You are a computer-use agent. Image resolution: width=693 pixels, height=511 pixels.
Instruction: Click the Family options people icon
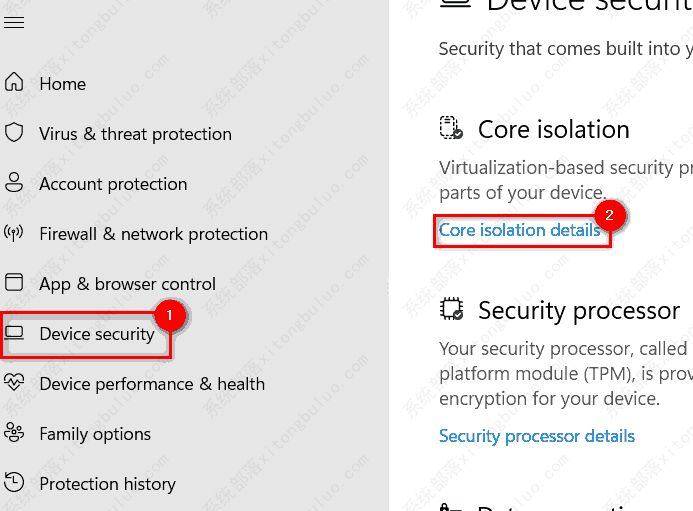pyautogui.click(x=14, y=434)
